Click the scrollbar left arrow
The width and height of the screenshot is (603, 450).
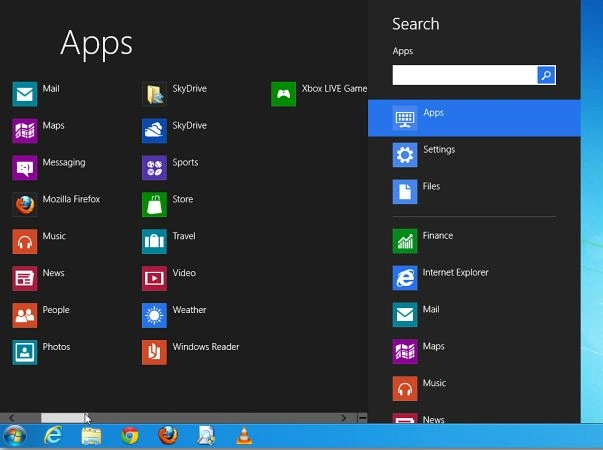tap(12, 418)
